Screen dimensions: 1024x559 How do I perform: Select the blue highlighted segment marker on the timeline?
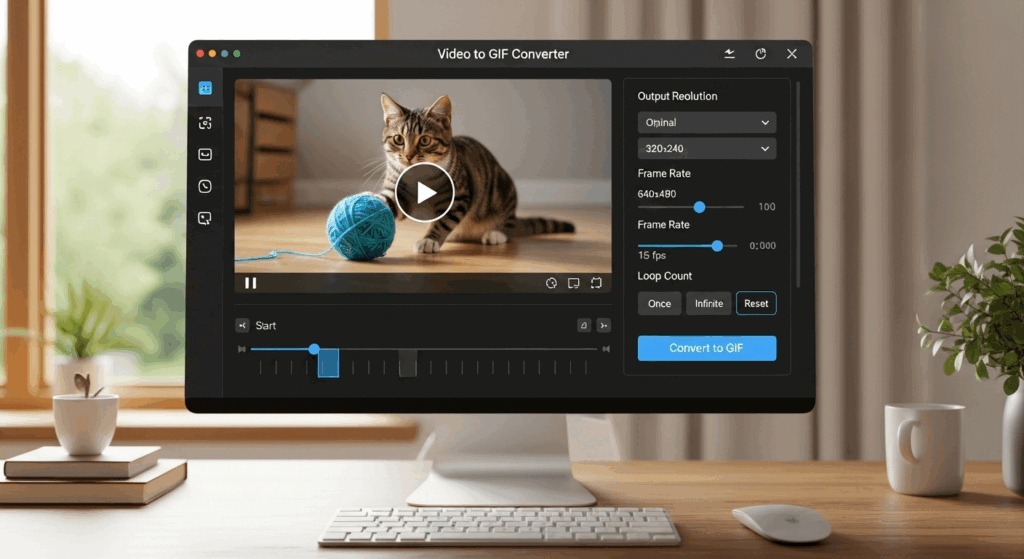(328, 363)
